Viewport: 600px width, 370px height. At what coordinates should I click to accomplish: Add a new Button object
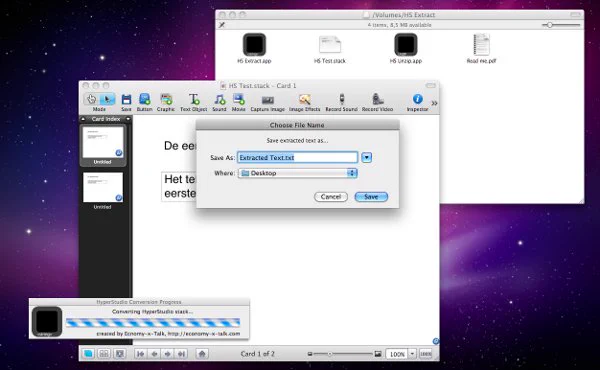pos(144,99)
